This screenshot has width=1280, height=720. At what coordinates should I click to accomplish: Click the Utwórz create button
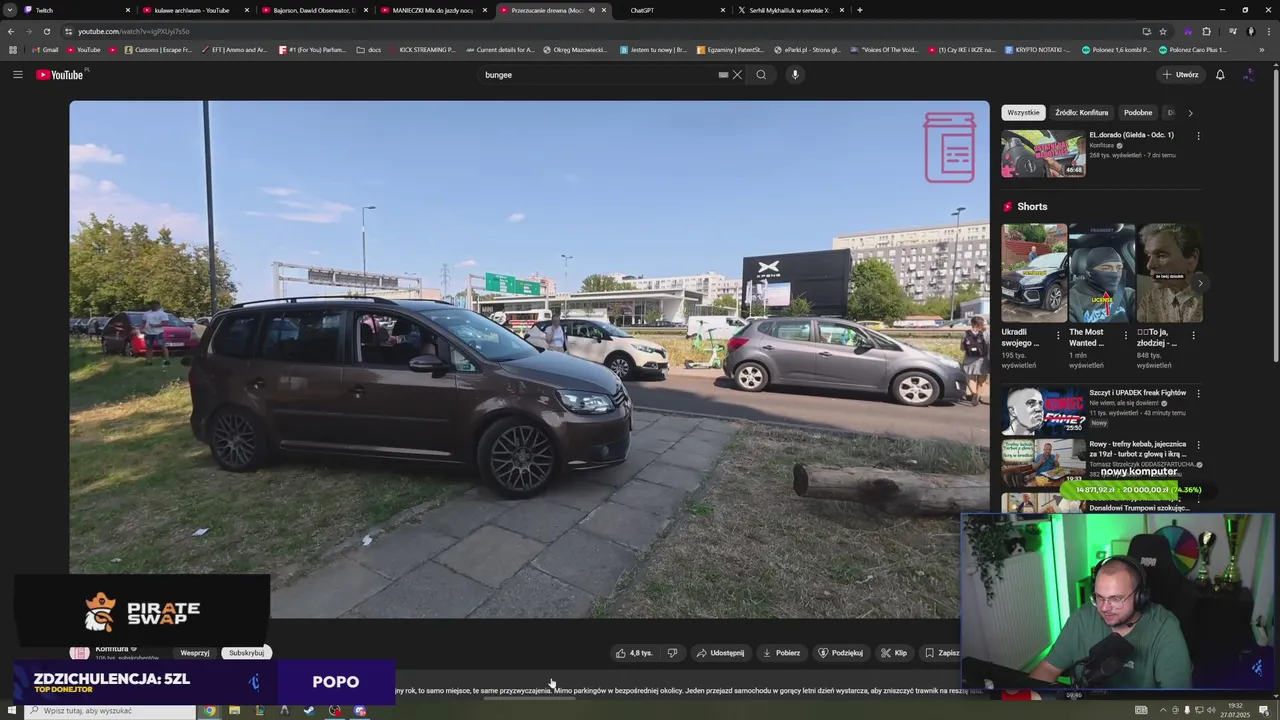1180,75
